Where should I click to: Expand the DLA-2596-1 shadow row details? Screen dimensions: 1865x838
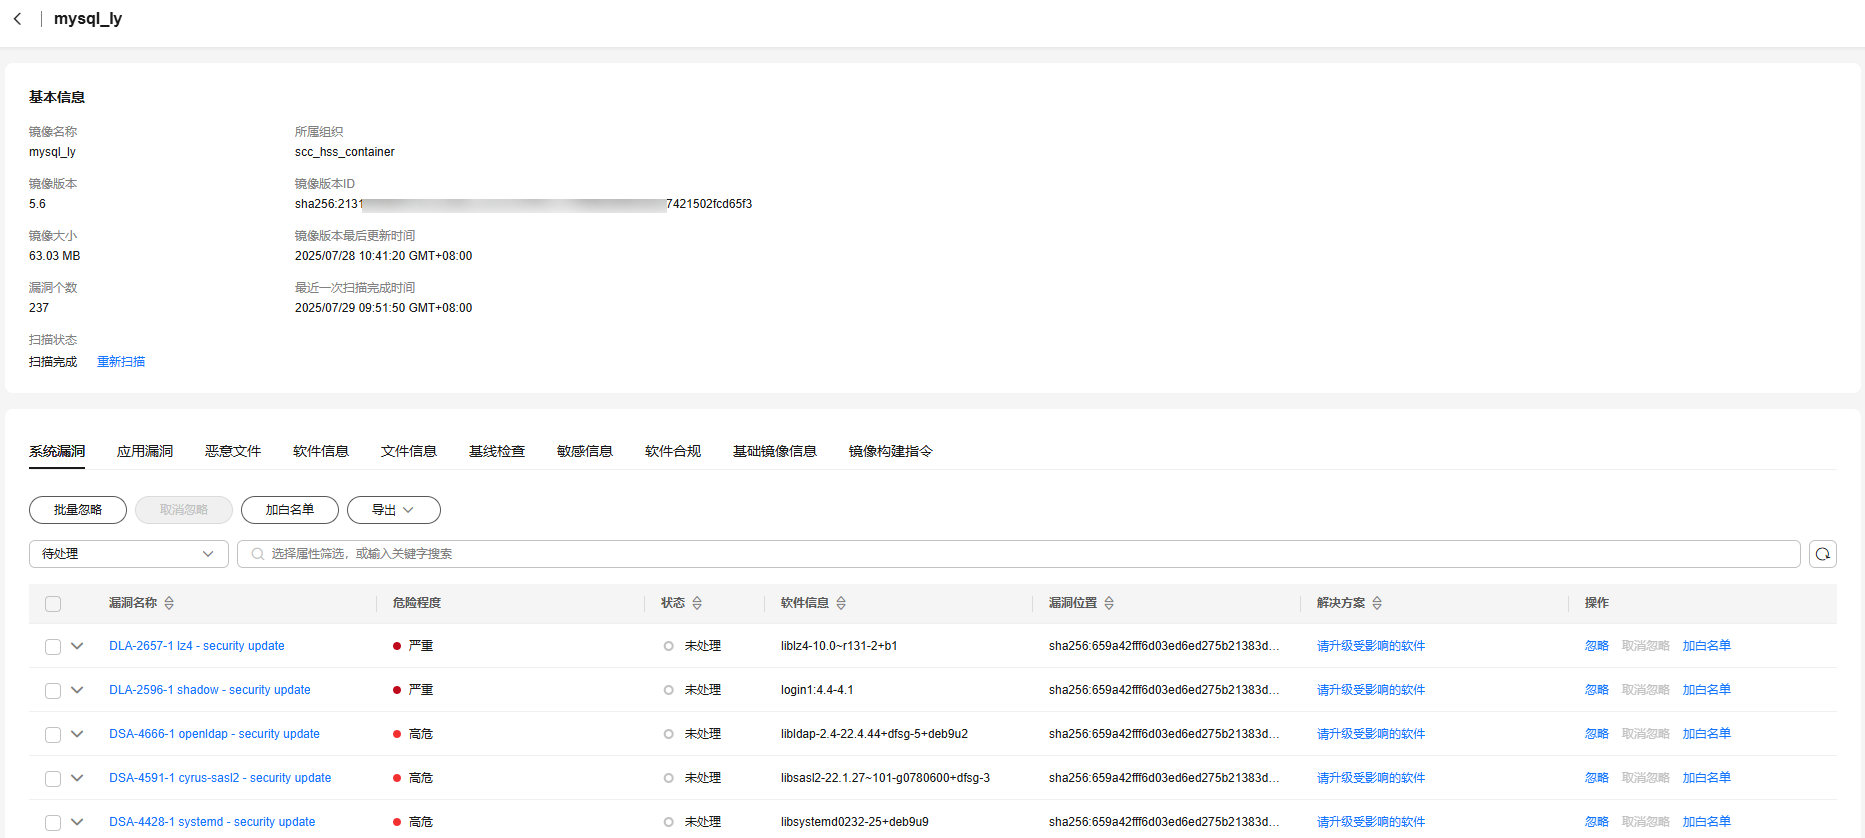(77, 690)
